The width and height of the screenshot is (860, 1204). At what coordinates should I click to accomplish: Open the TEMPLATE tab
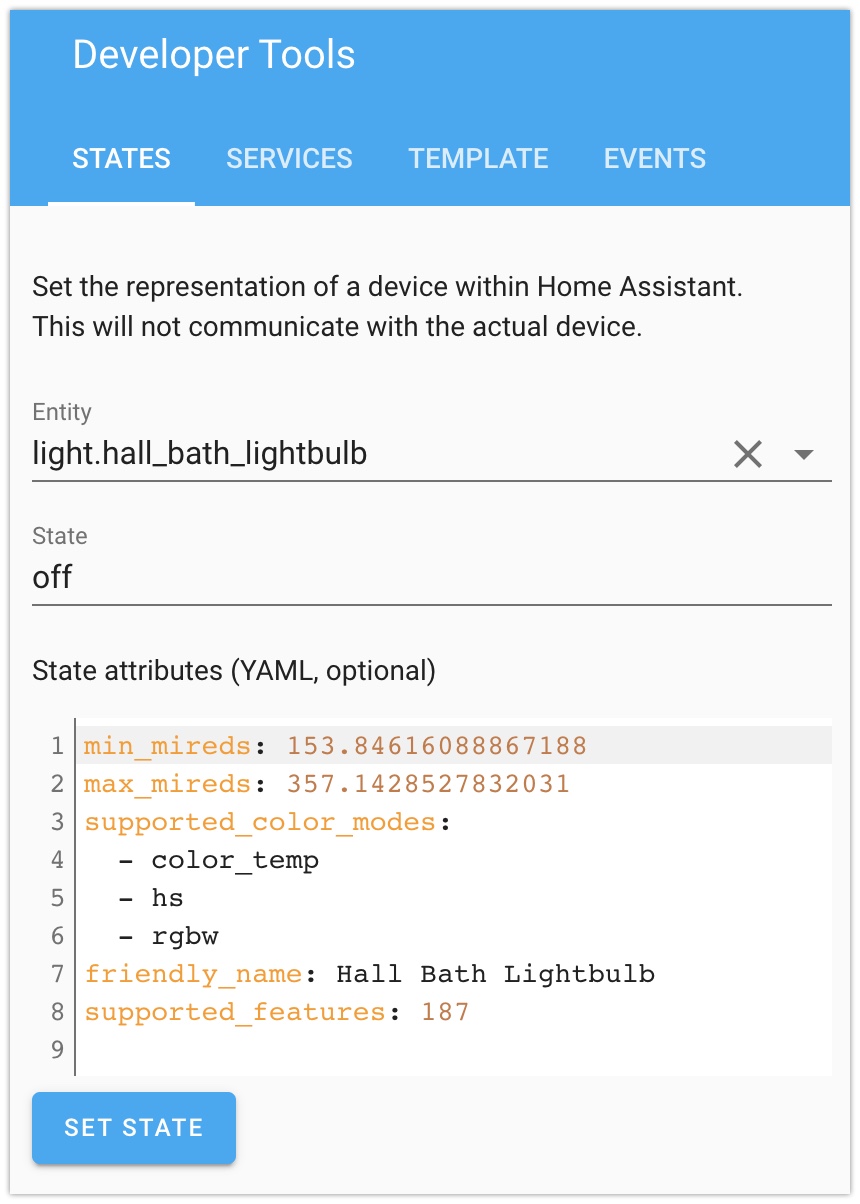click(x=478, y=158)
